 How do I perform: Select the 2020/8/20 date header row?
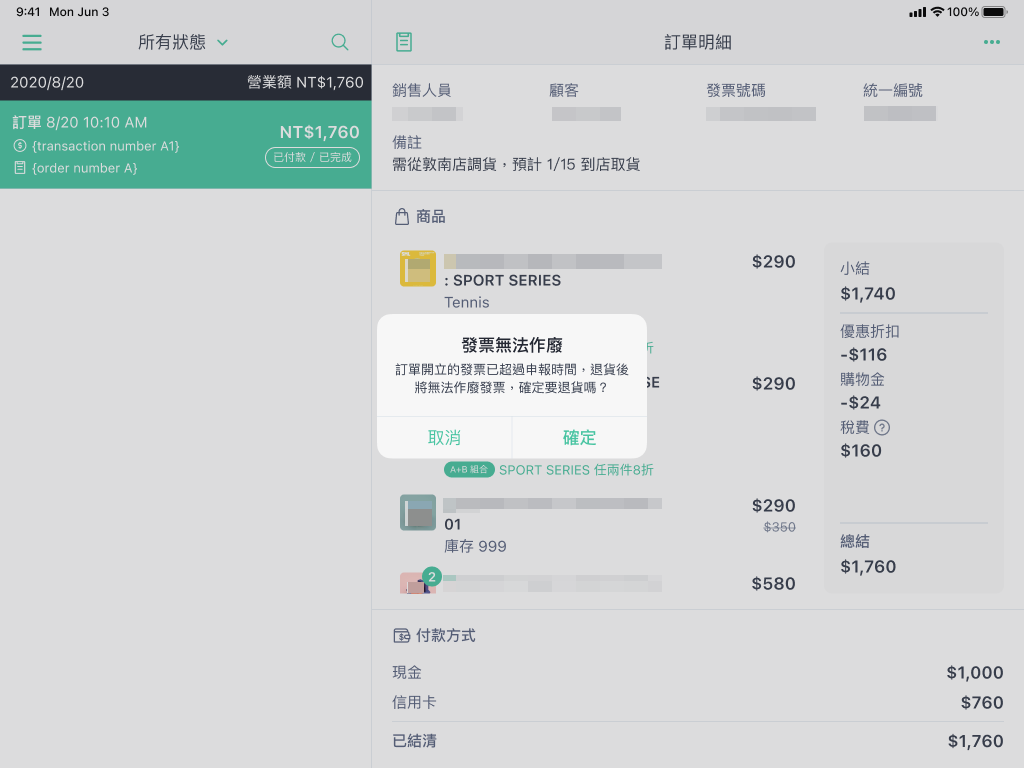(185, 82)
